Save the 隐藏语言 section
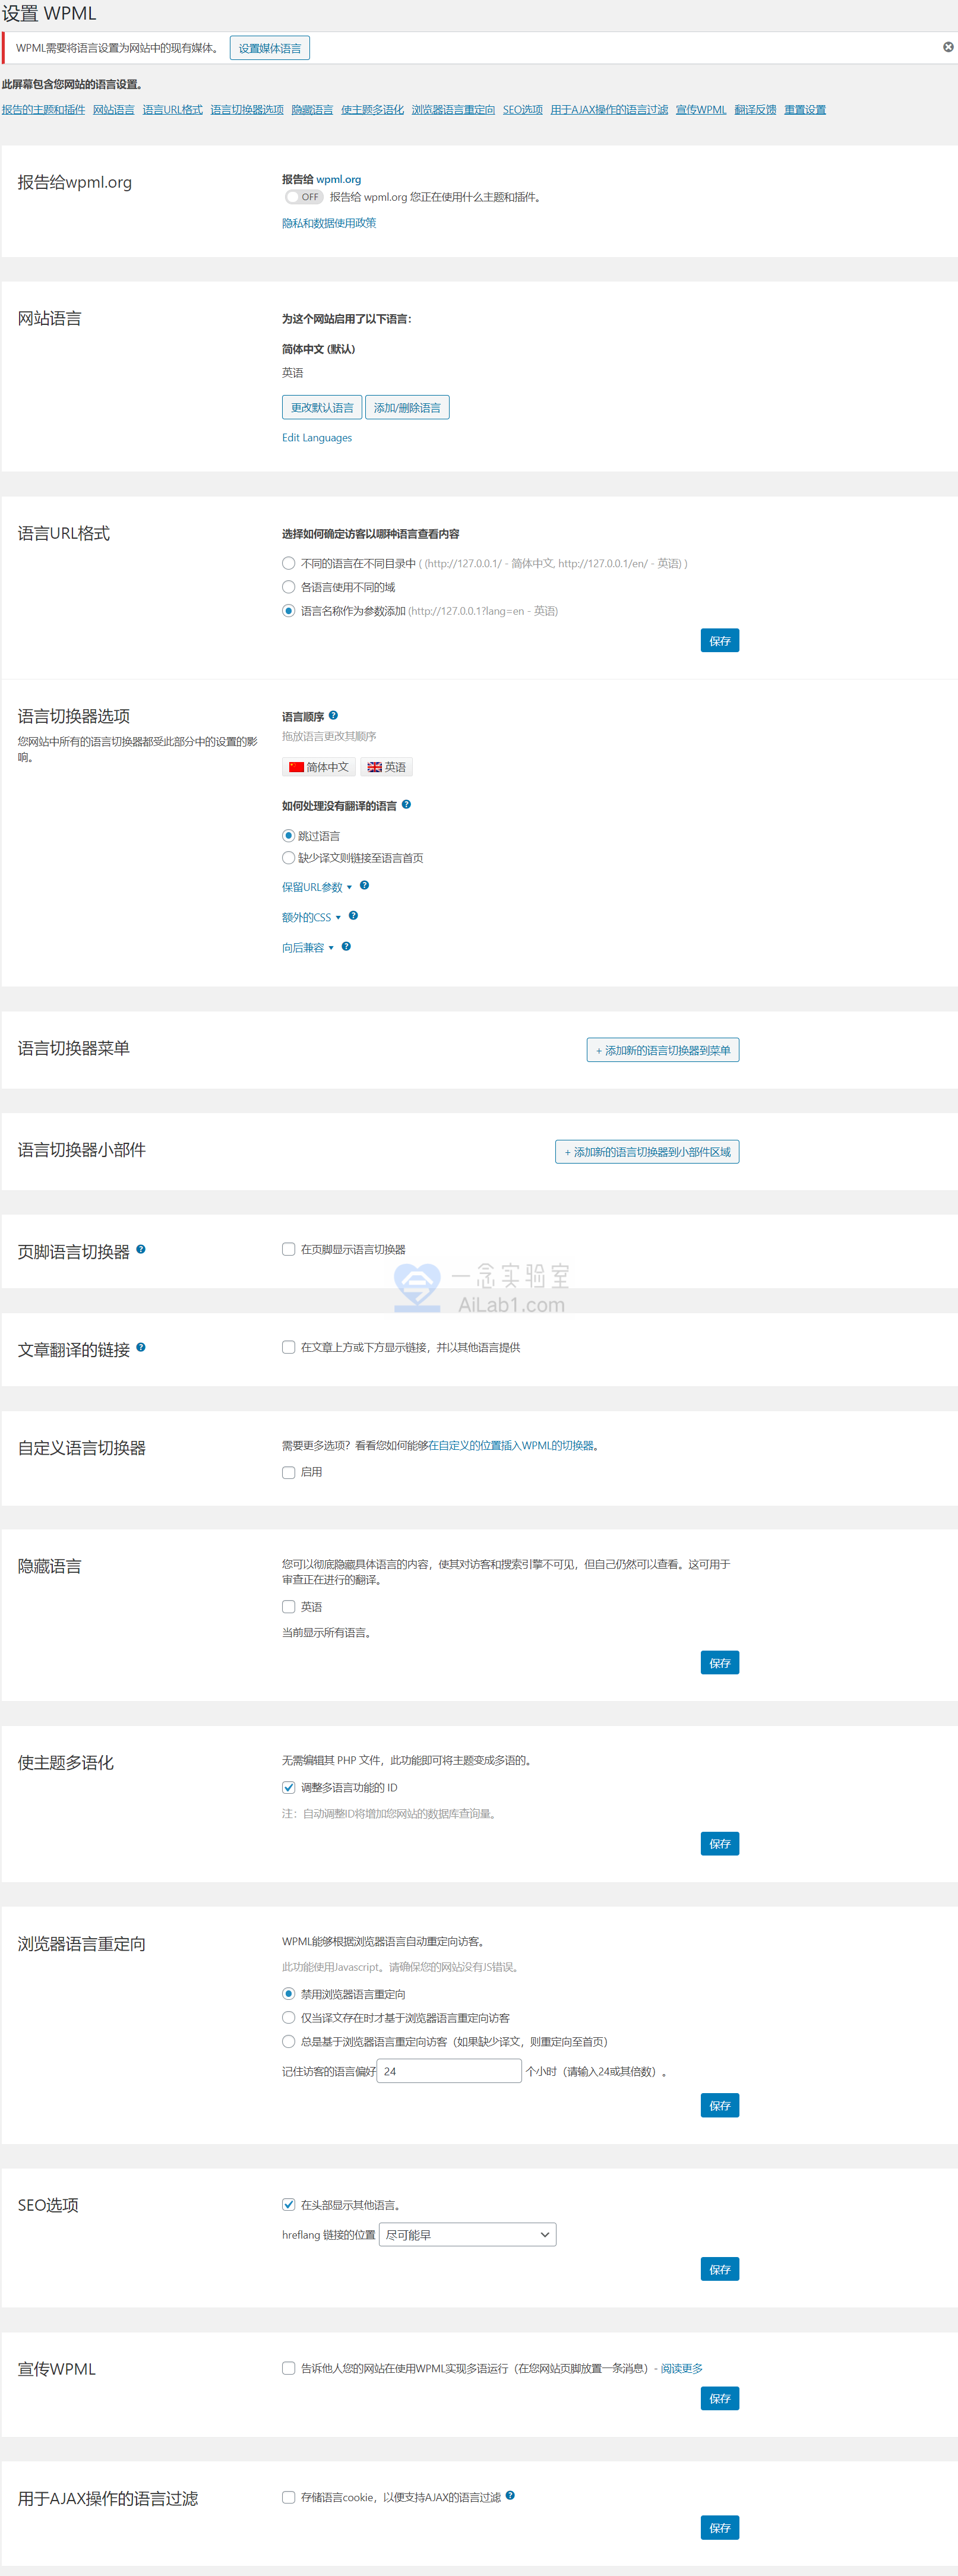 (x=720, y=1663)
